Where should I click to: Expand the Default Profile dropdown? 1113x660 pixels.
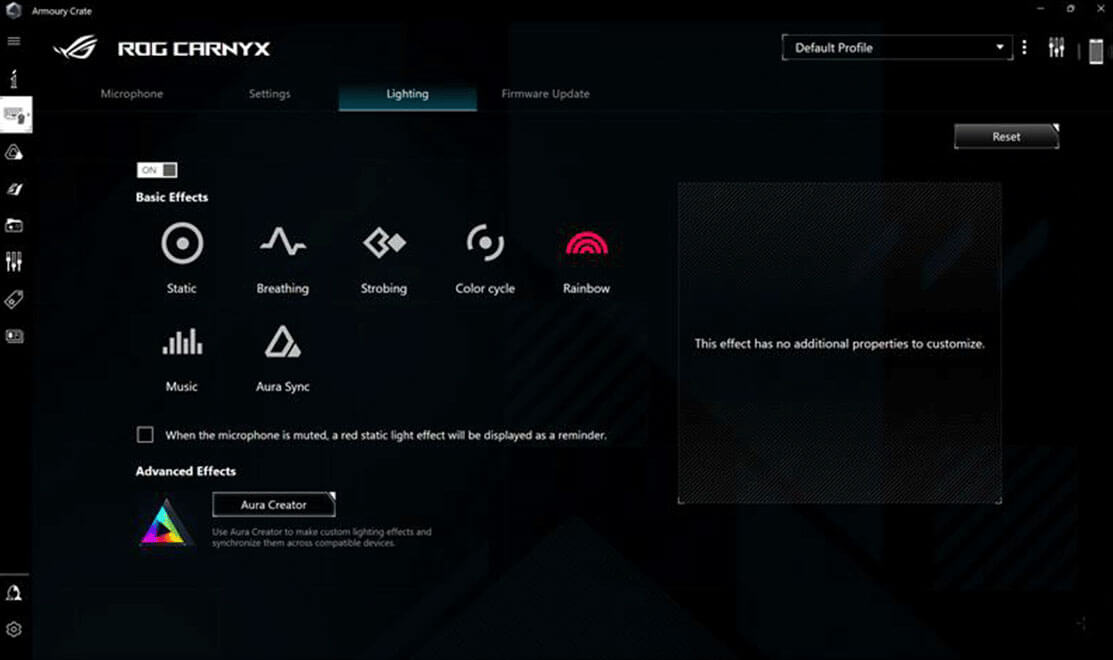[x=897, y=48]
